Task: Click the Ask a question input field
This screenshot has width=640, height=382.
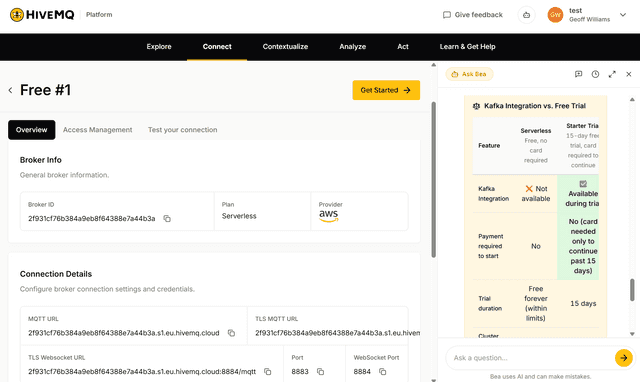Action: coord(531,358)
